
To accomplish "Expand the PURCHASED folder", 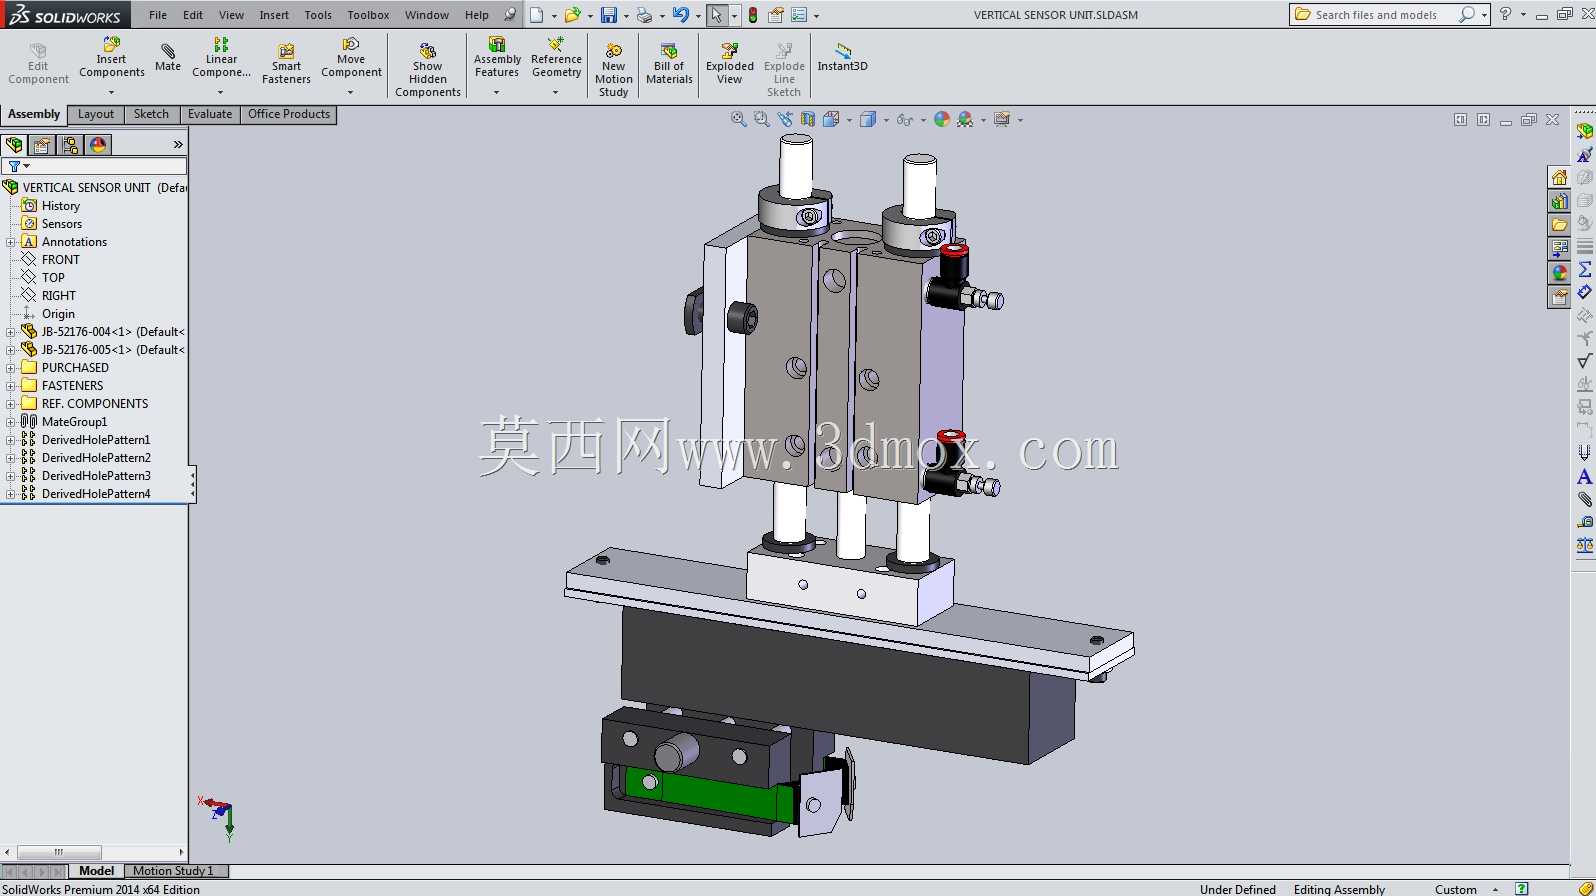I will click(x=10, y=368).
